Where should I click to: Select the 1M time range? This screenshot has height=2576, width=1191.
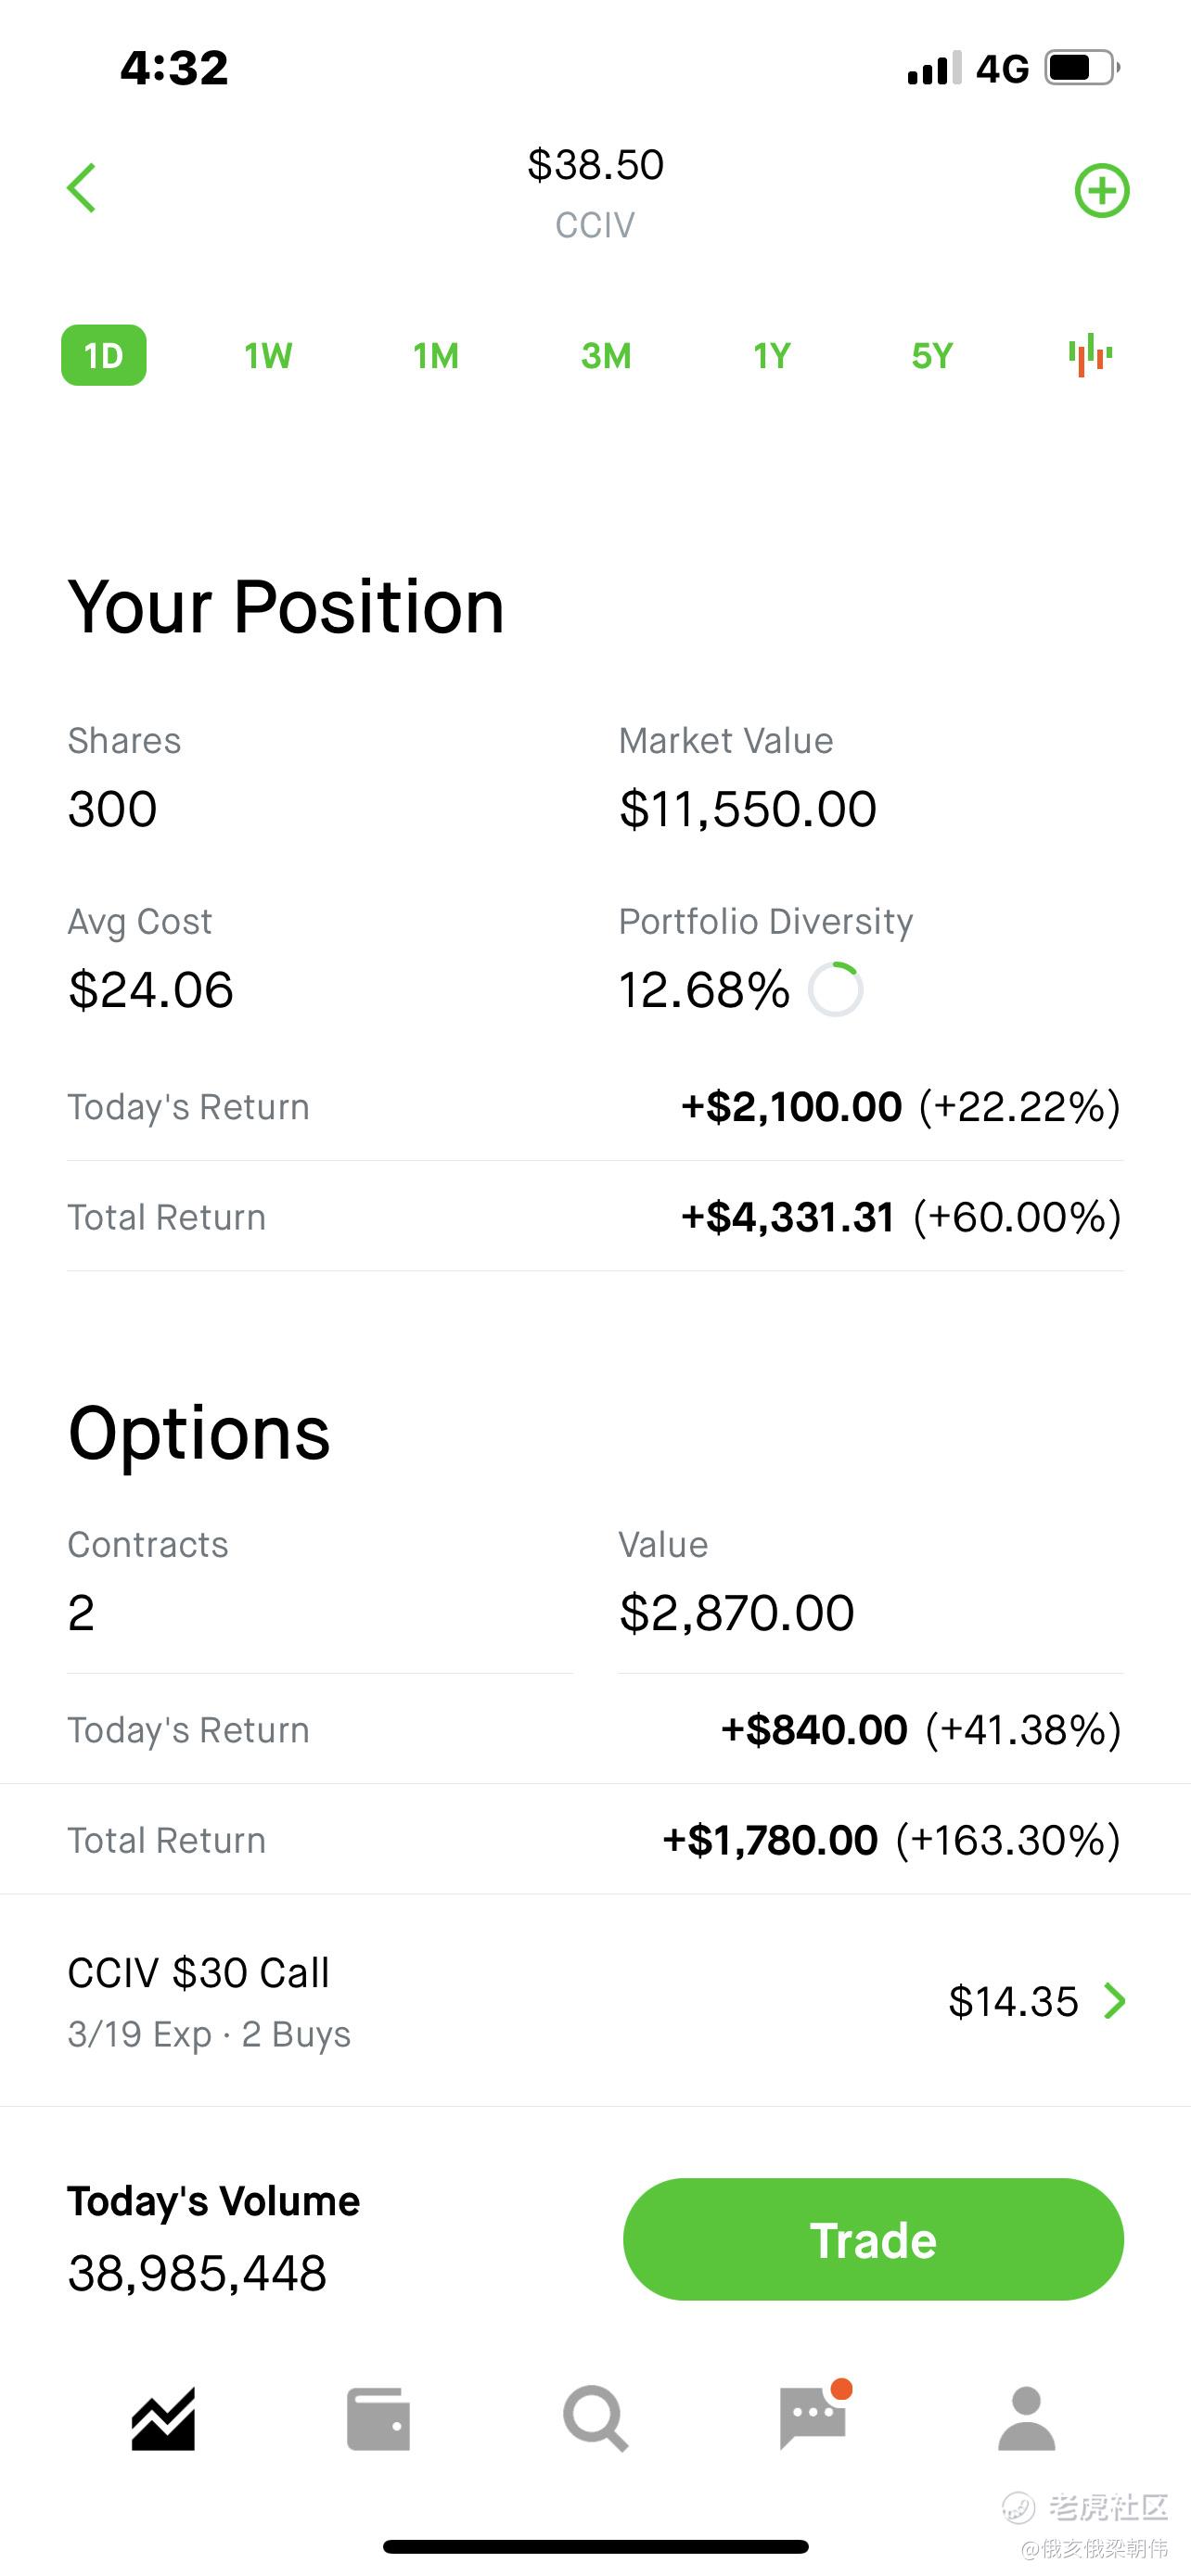coord(436,355)
